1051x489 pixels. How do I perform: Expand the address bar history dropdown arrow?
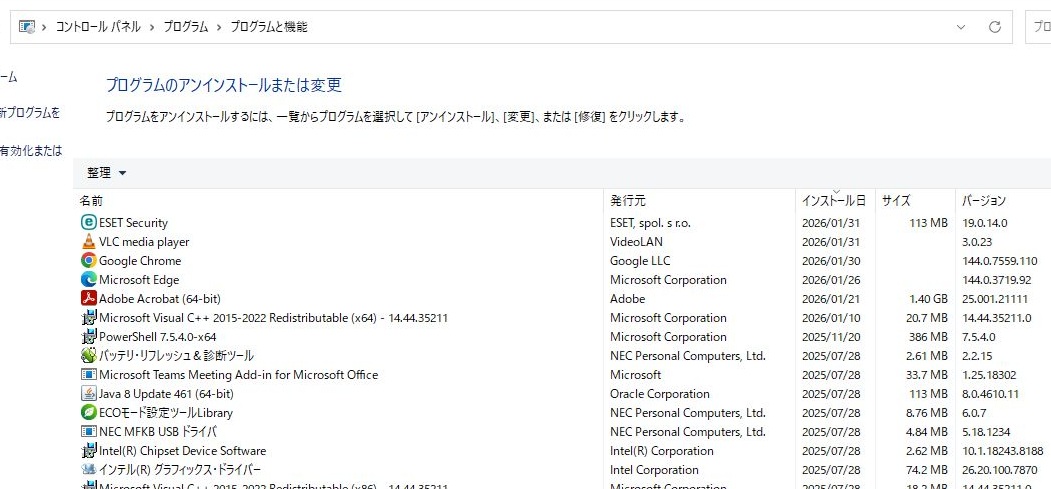pyautogui.click(x=961, y=27)
